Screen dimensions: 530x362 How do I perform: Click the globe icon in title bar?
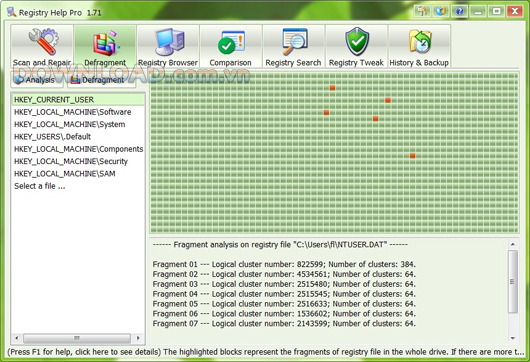point(440,11)
